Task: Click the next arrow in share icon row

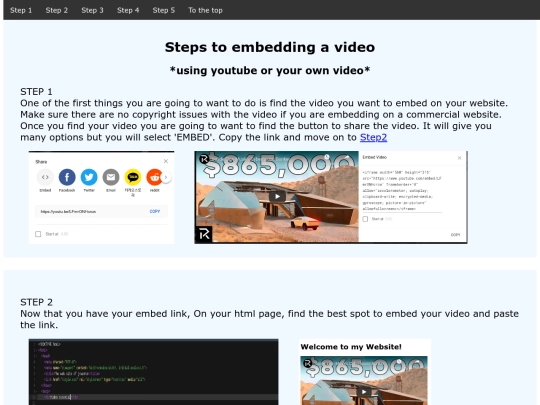Action: pyautogui.click(x=166, y=177)
